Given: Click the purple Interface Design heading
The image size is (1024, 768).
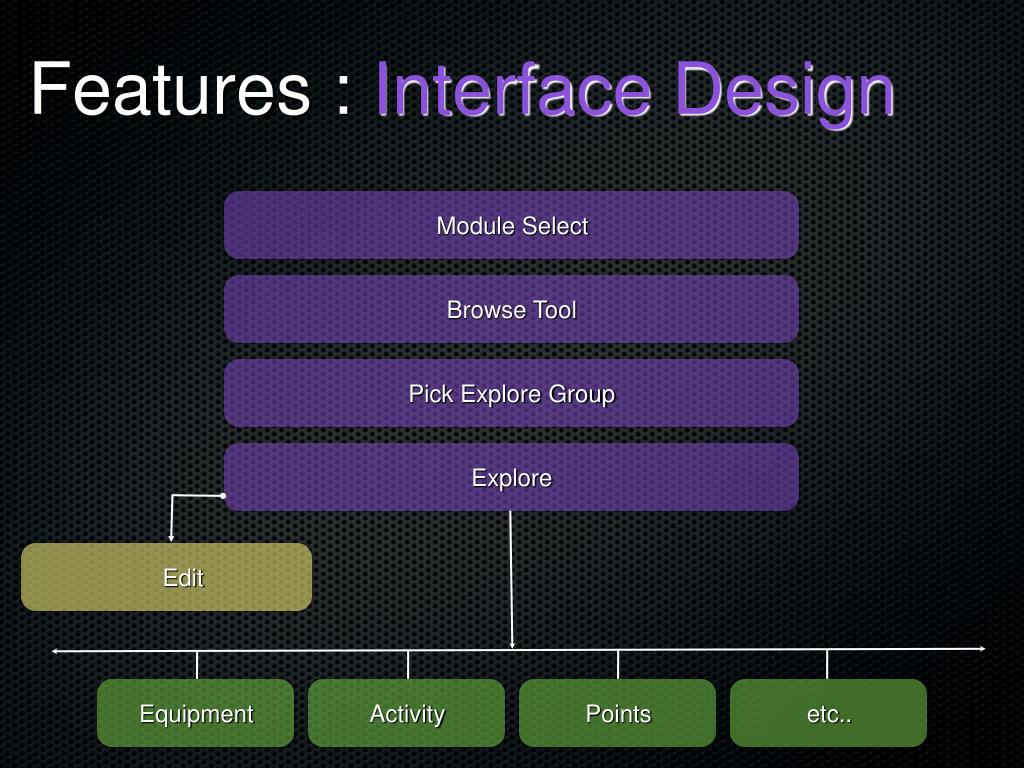Looking at the screenshot, I should 635,93.
